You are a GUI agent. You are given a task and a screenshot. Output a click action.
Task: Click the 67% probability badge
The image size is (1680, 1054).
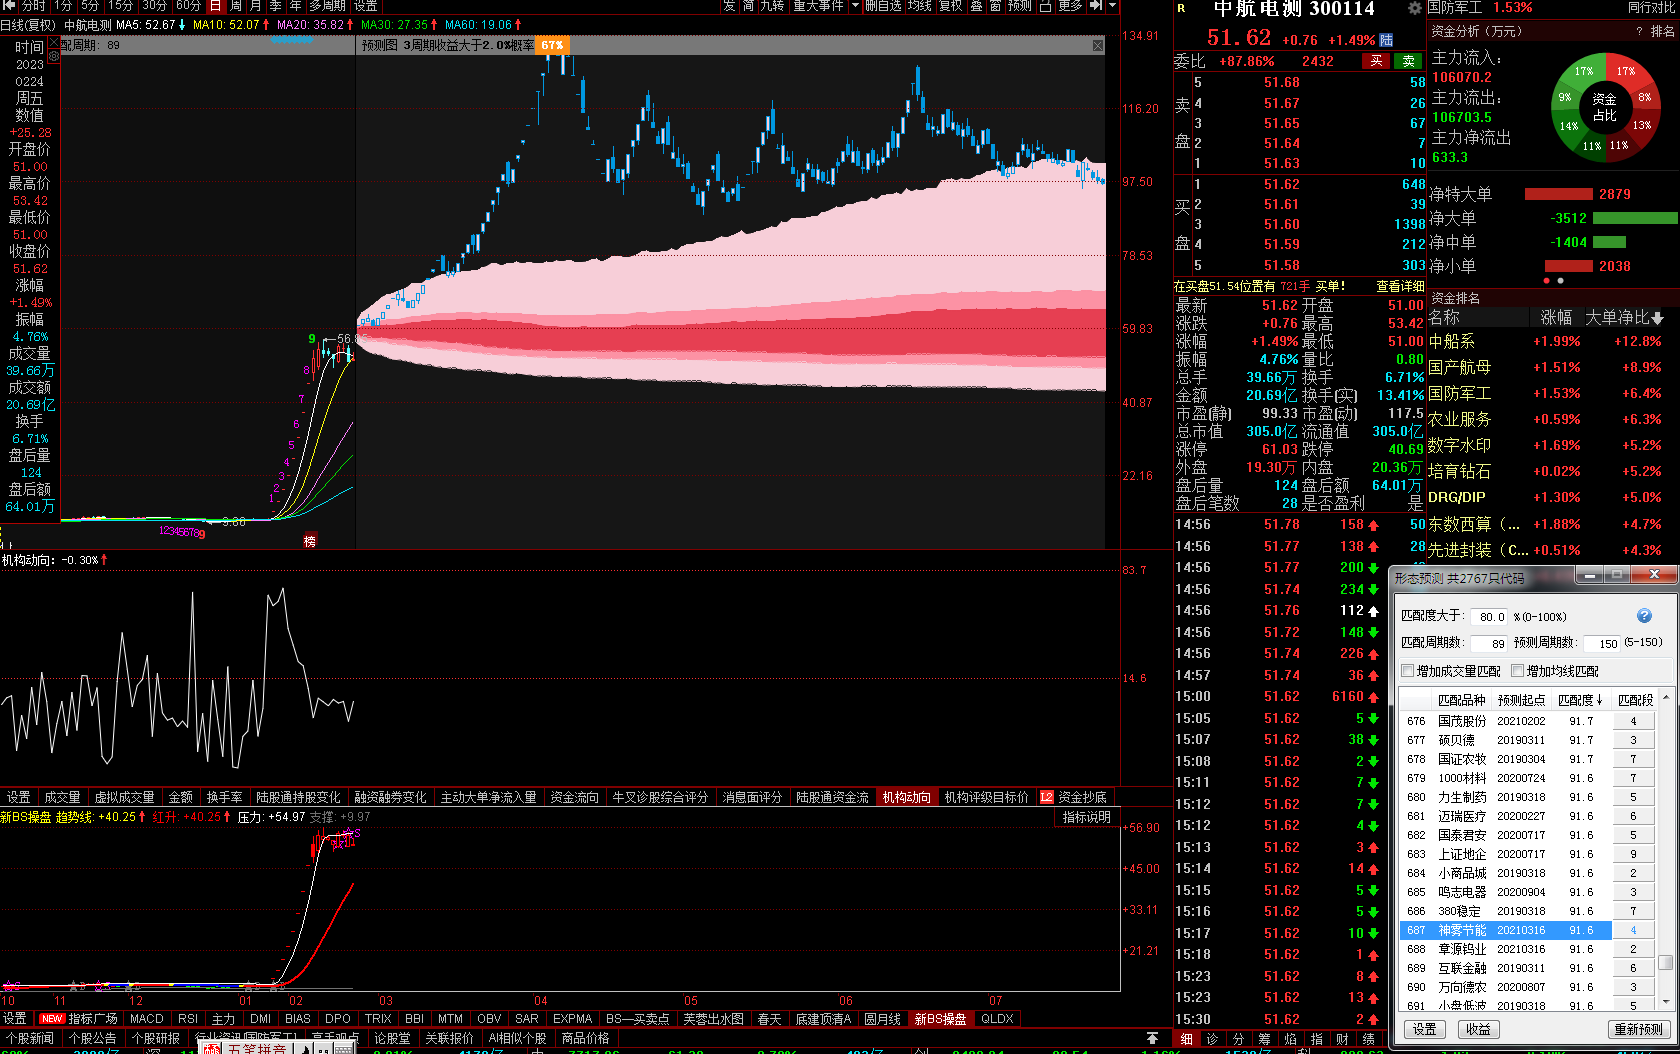click(x=552, y=45)
